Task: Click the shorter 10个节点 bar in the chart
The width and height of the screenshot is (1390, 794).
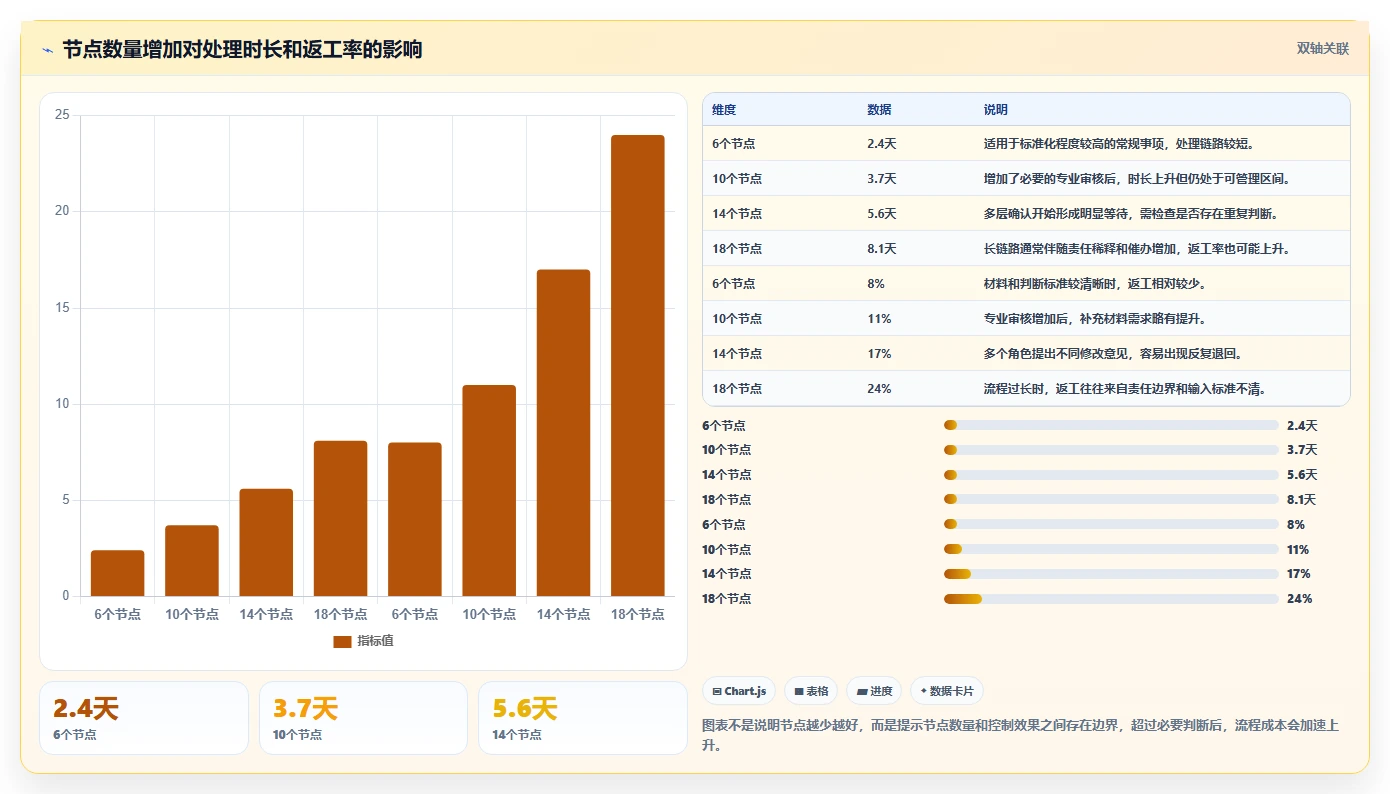Action: pyautogui.click(x=192, y=561)
